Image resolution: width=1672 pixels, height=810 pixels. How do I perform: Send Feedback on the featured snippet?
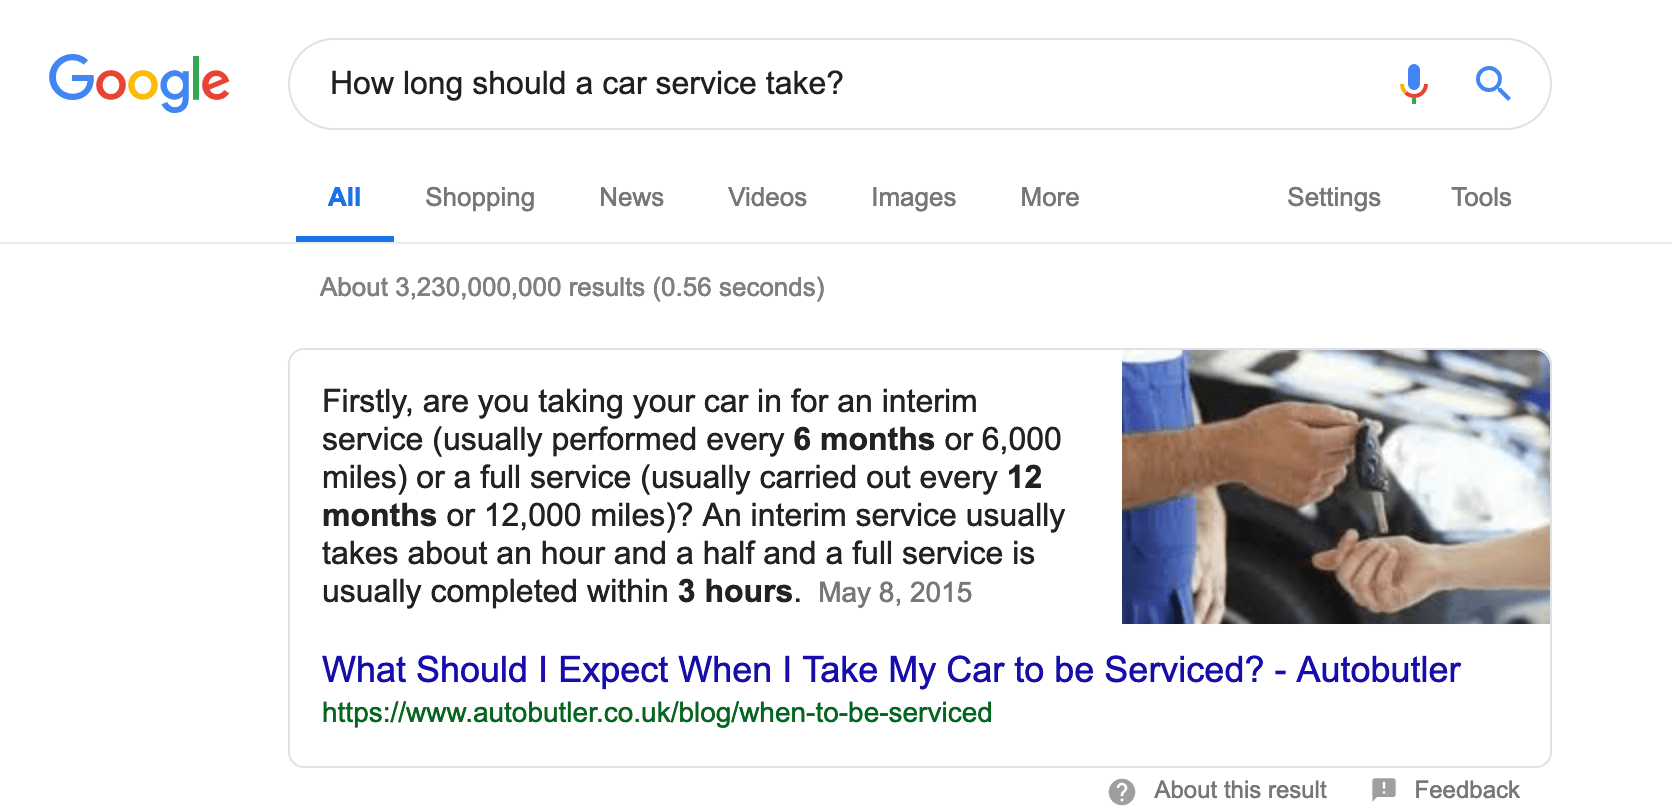[x=1466, y=790]
